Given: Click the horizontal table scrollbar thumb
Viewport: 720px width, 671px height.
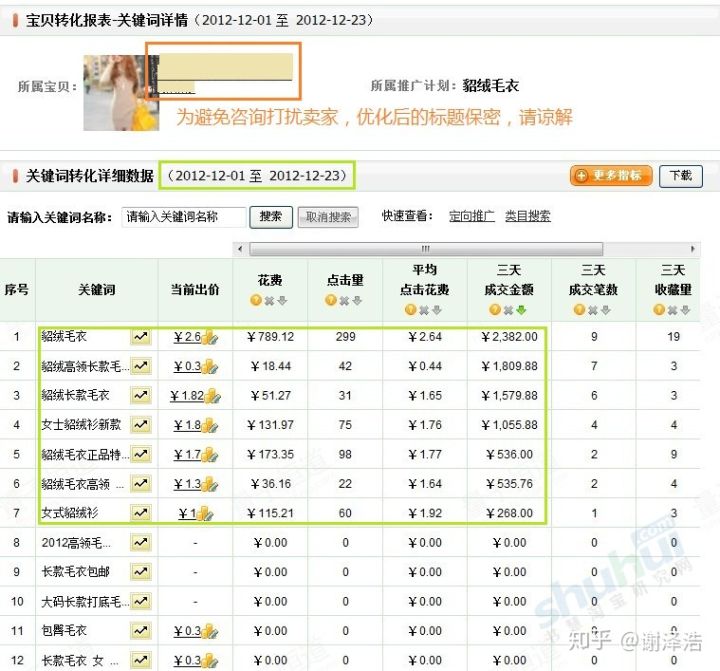Looking at the screenshot, I should click(425, 249).
